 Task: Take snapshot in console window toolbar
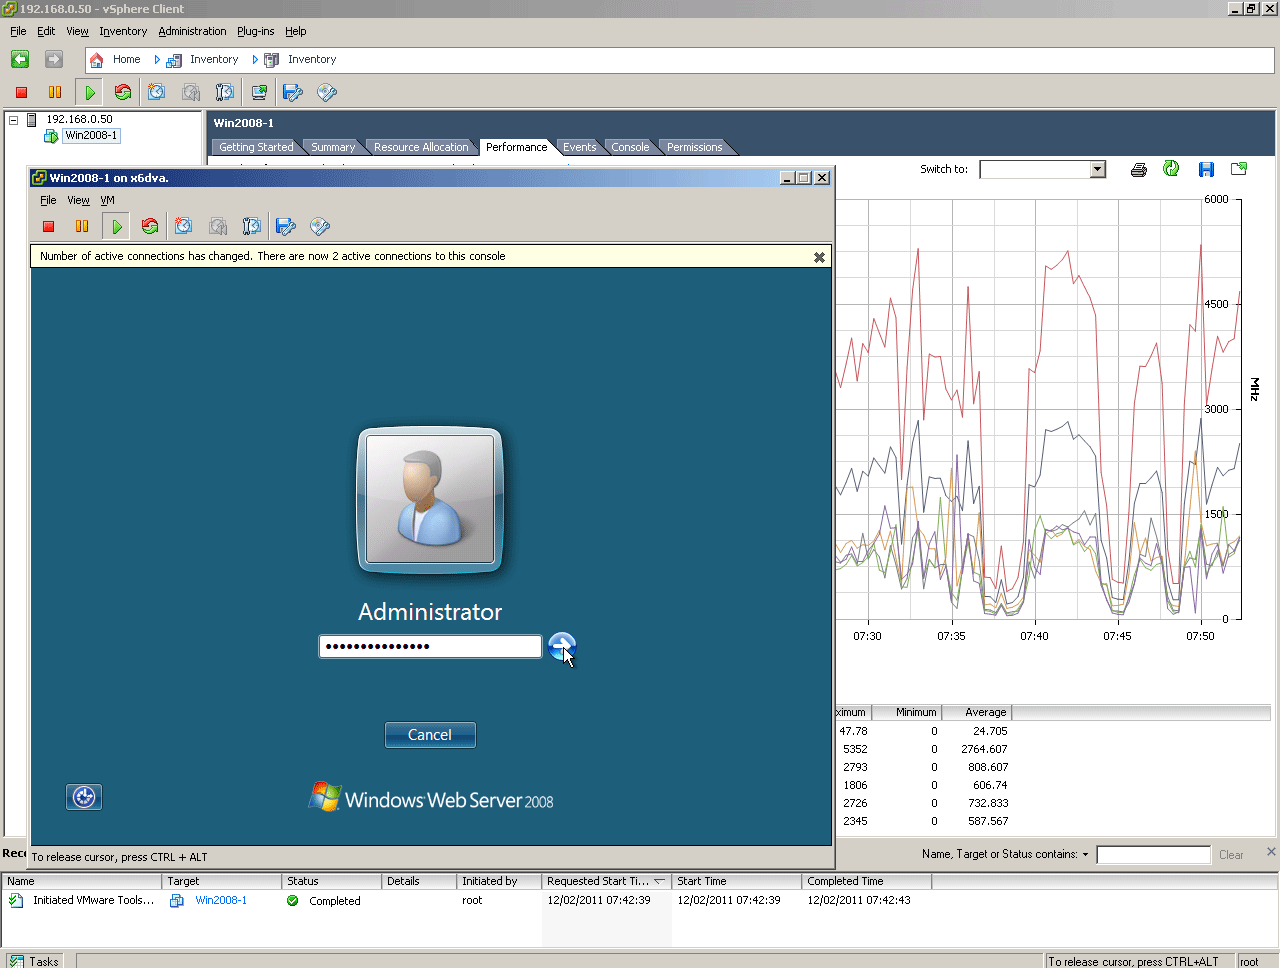(184, 227)
